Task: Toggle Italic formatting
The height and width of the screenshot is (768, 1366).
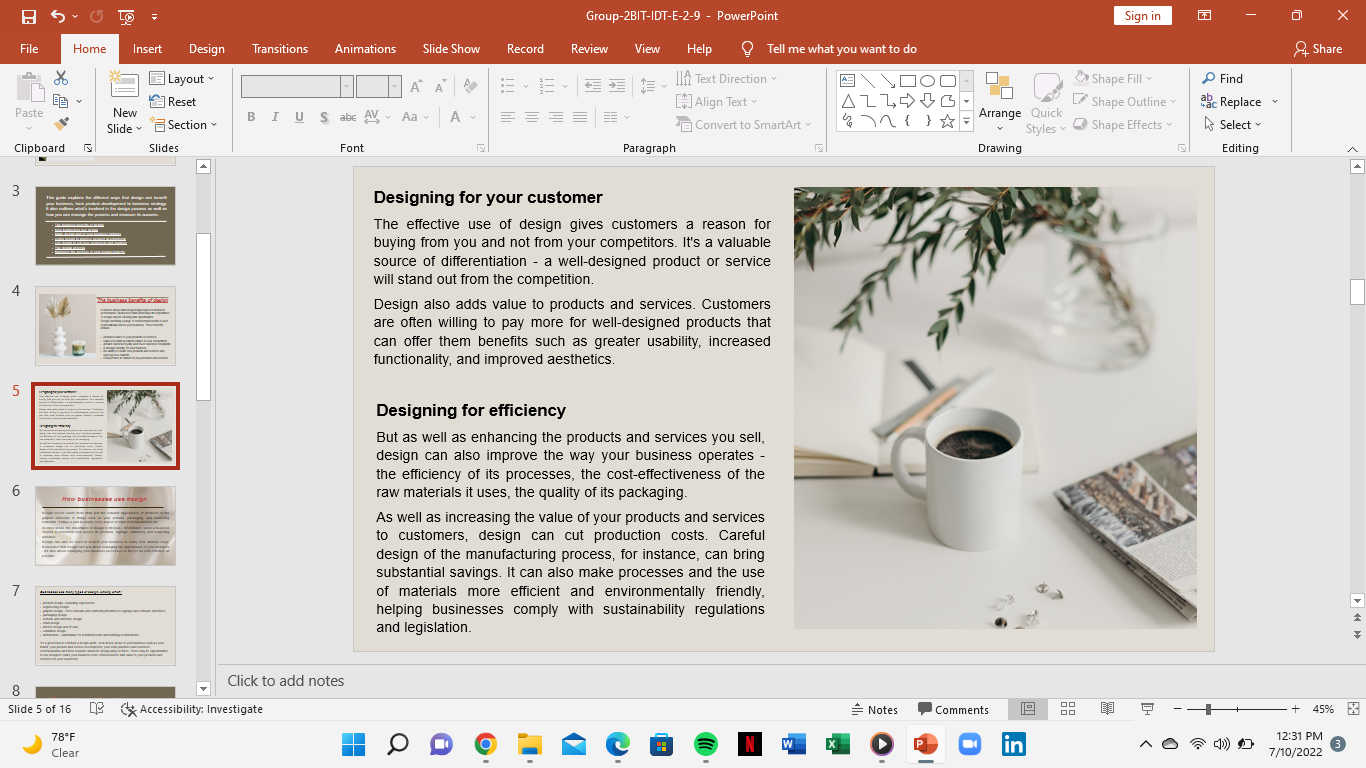Action: coord(275,117)
